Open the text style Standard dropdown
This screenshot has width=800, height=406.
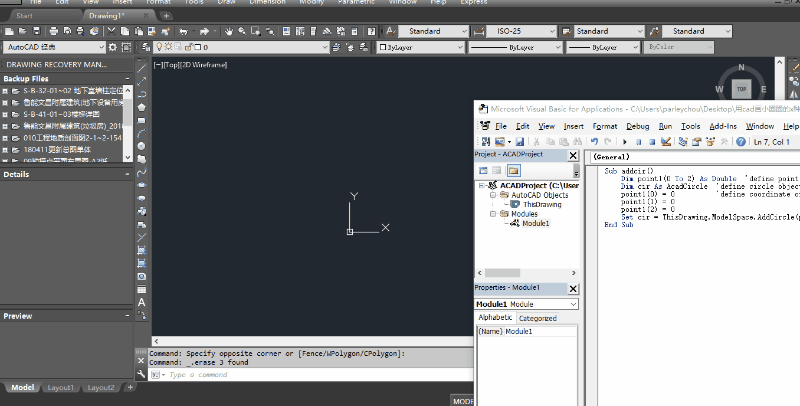pos(433,32)
